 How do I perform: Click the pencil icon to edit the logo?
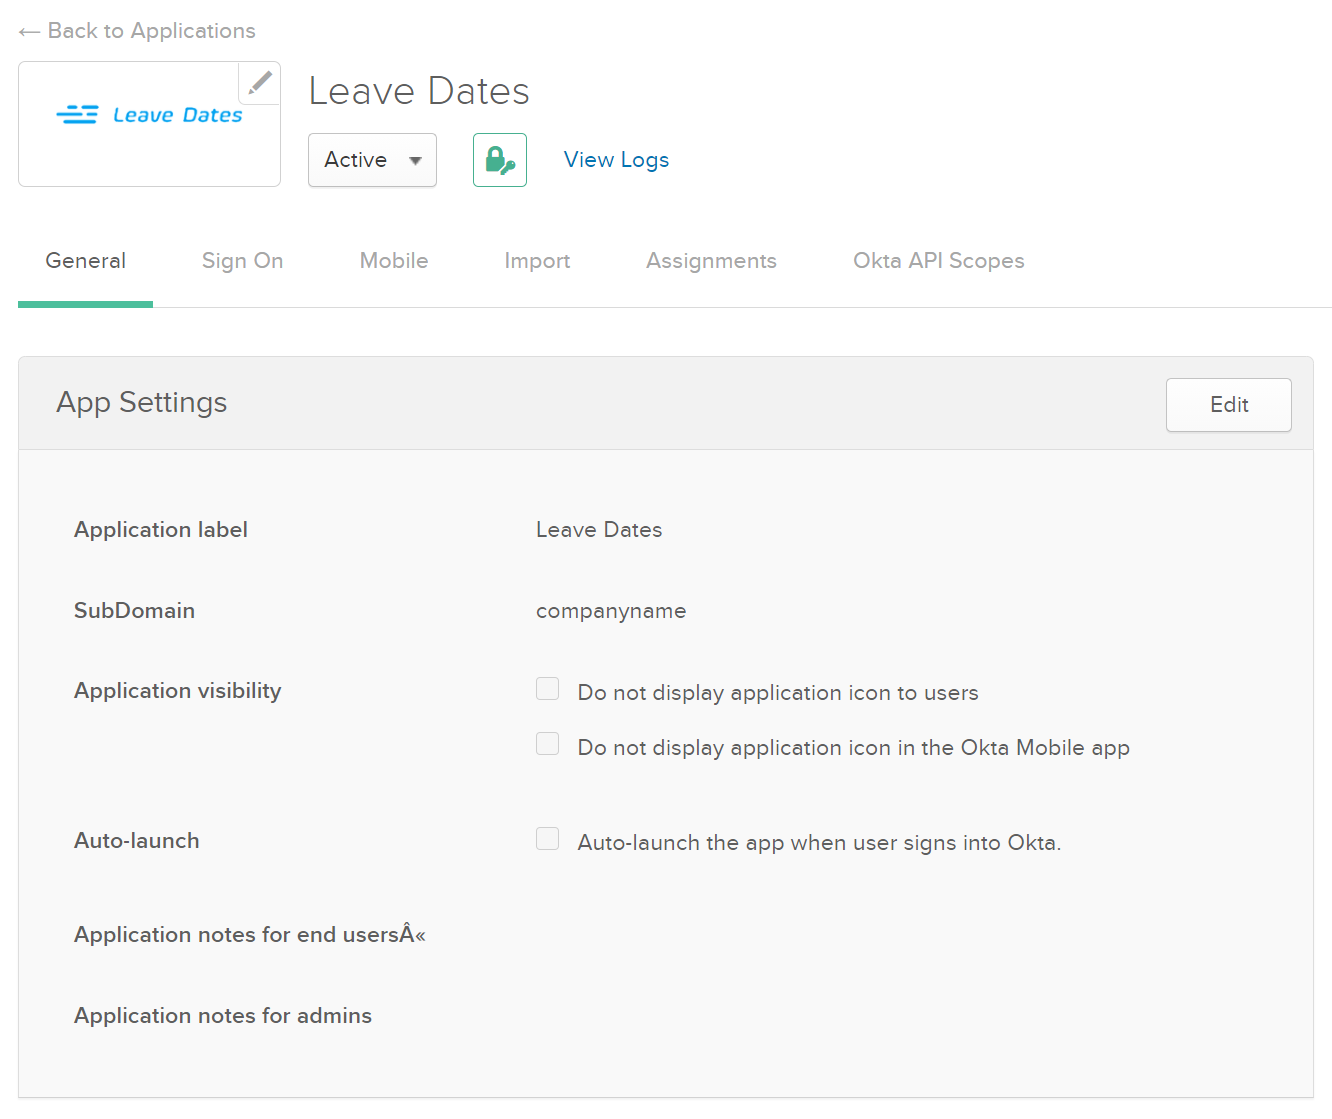[260, 82]
